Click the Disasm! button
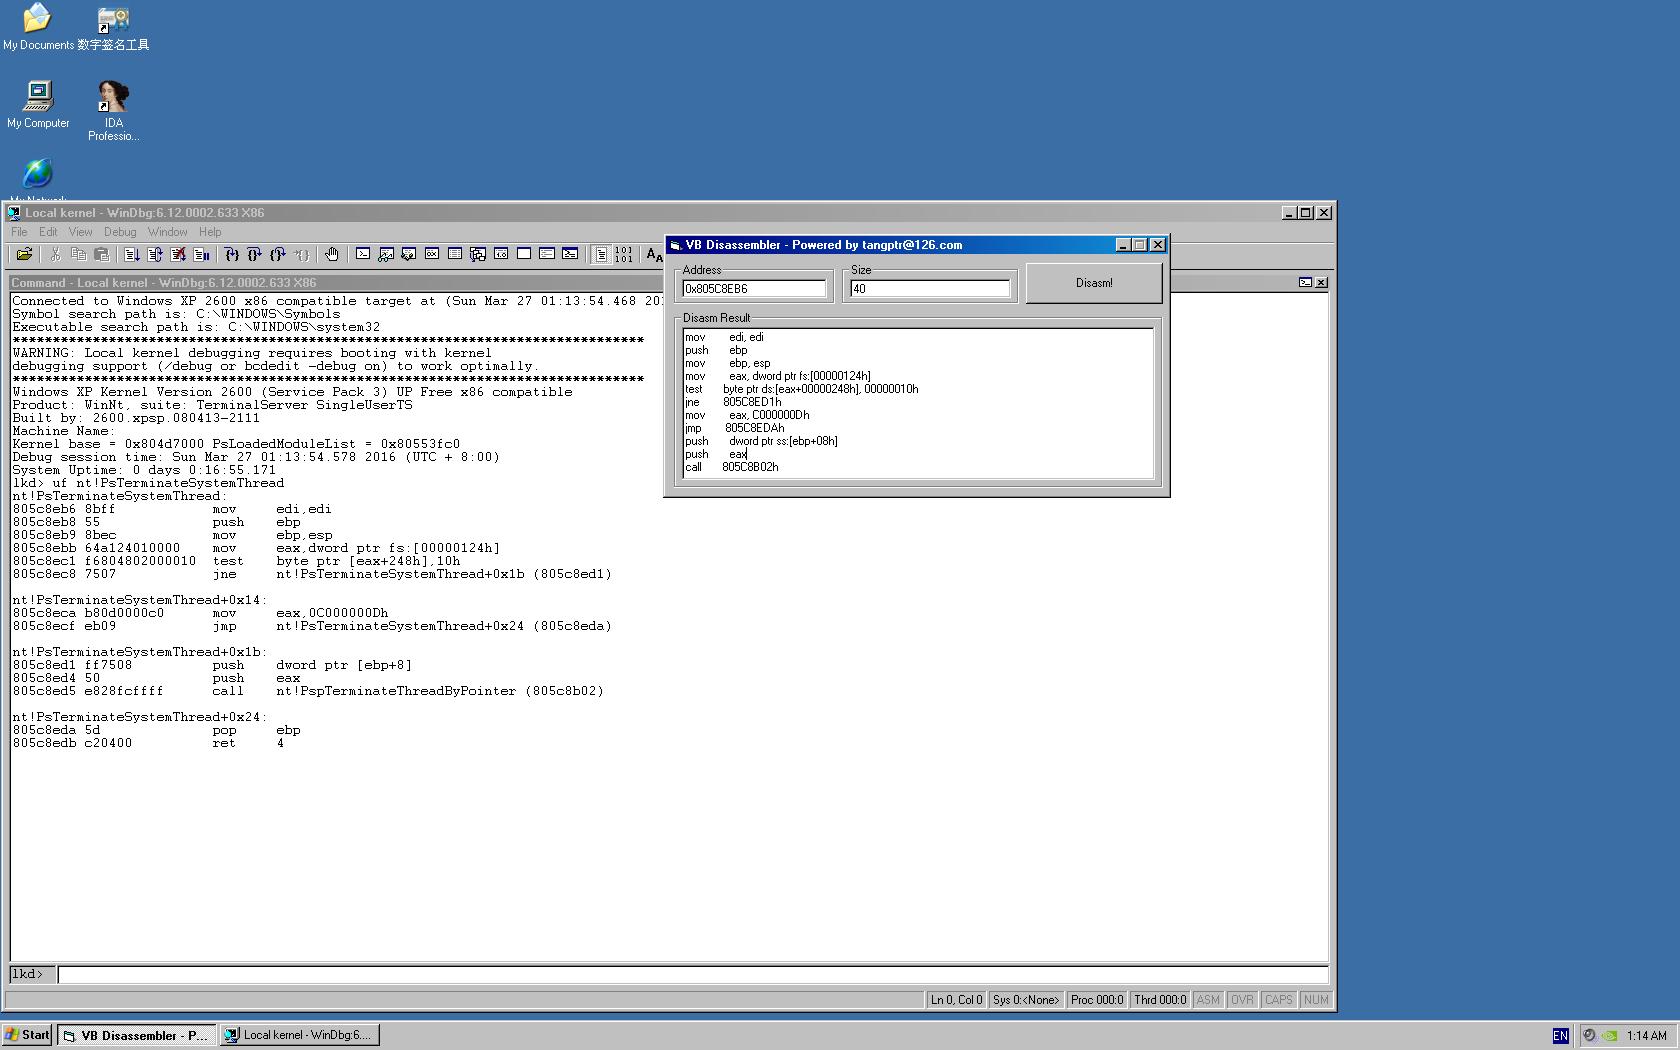1680x1050 pixels. [x=1094, y=283]
